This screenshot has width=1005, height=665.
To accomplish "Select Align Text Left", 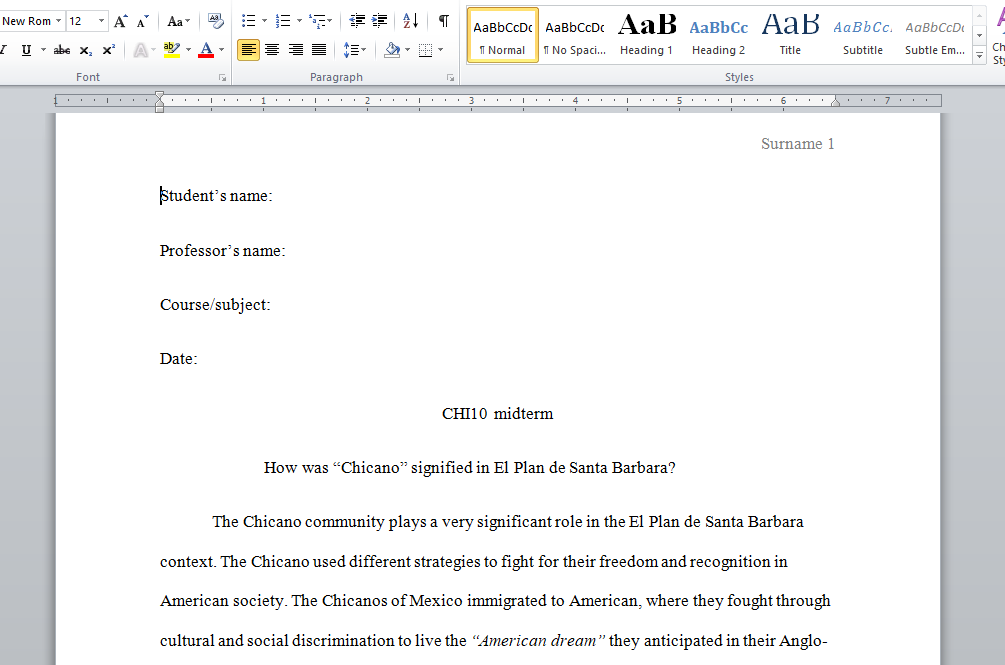I will coord(249,50).
